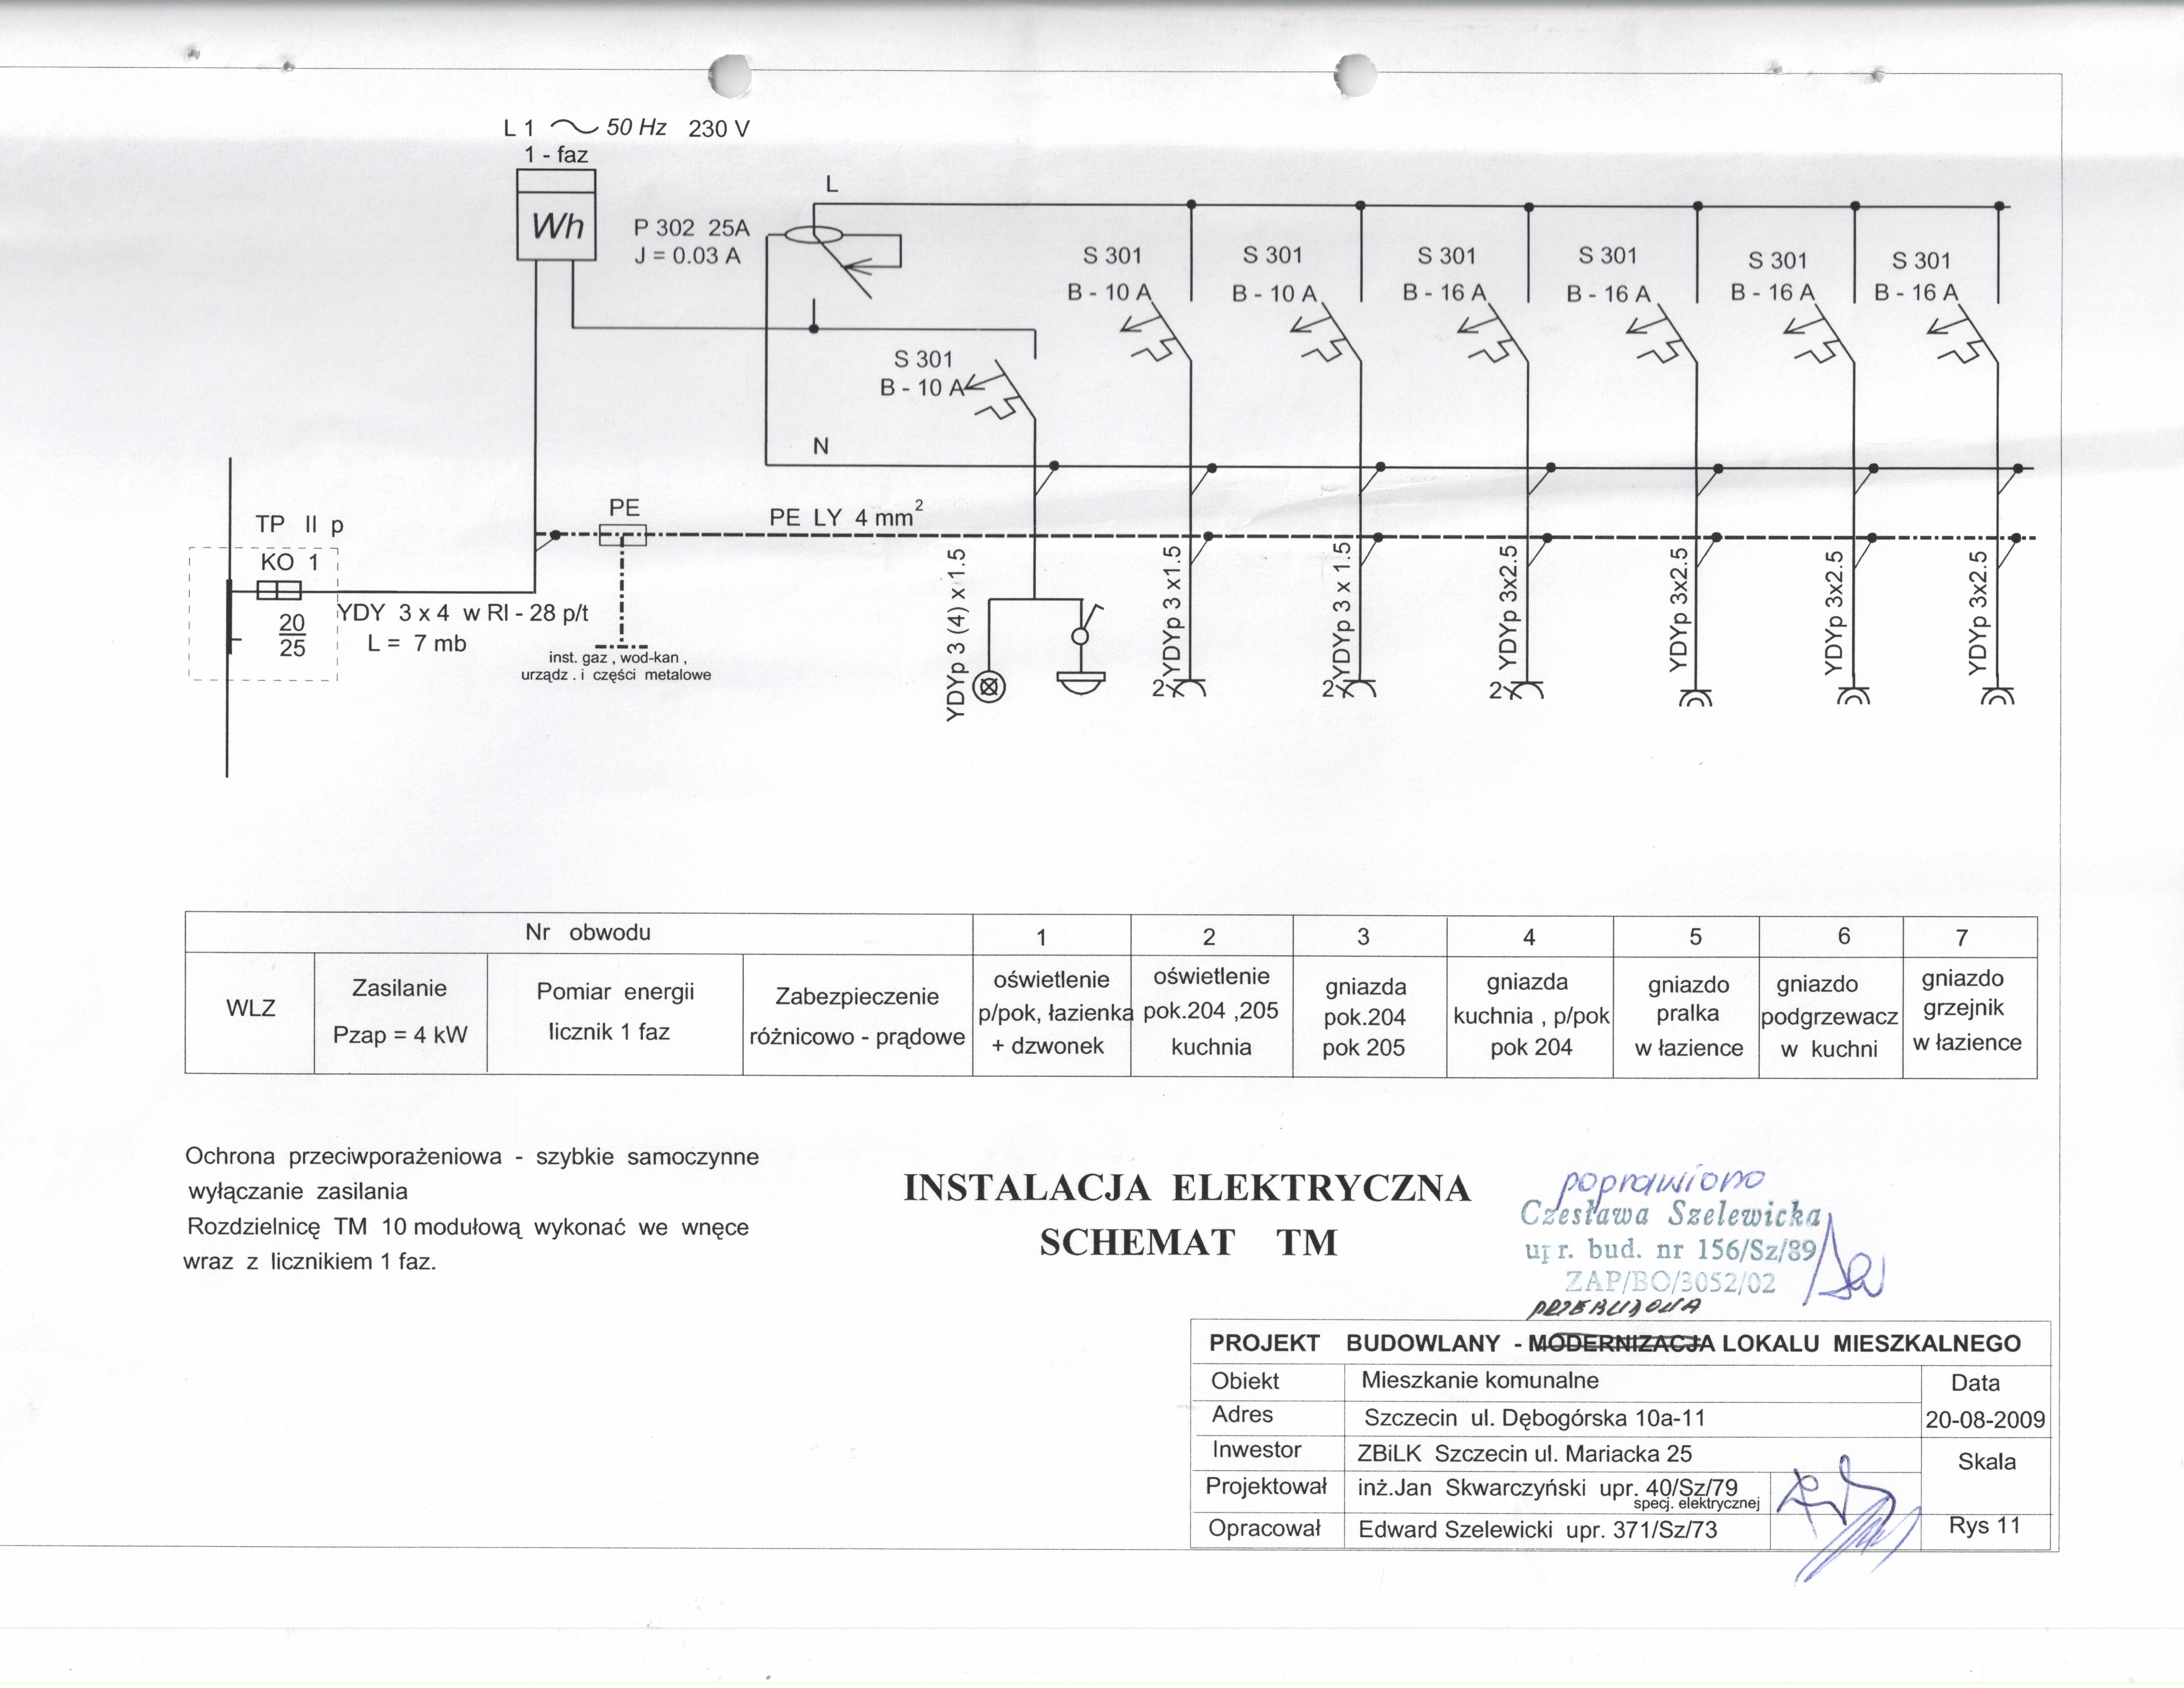Click 'grzejnik' in circuit 7 cell
Viewport: 2184px width, 1688px height.
1964,1008
